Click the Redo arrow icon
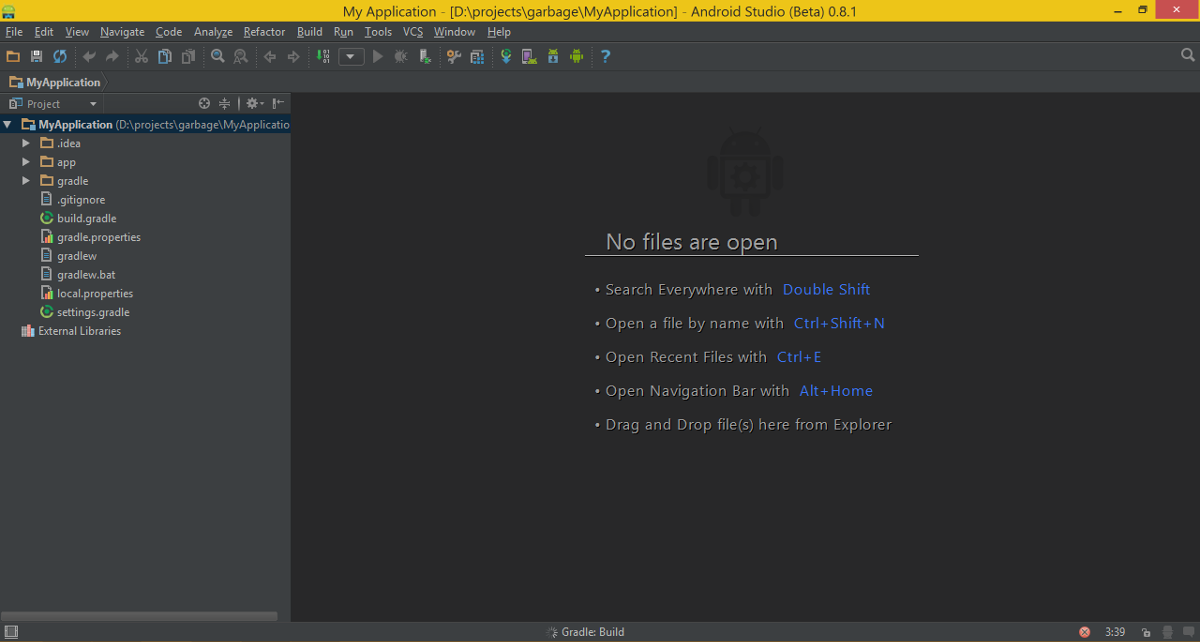This screenshot has width=1200, height=642. [x=112, y=57]
